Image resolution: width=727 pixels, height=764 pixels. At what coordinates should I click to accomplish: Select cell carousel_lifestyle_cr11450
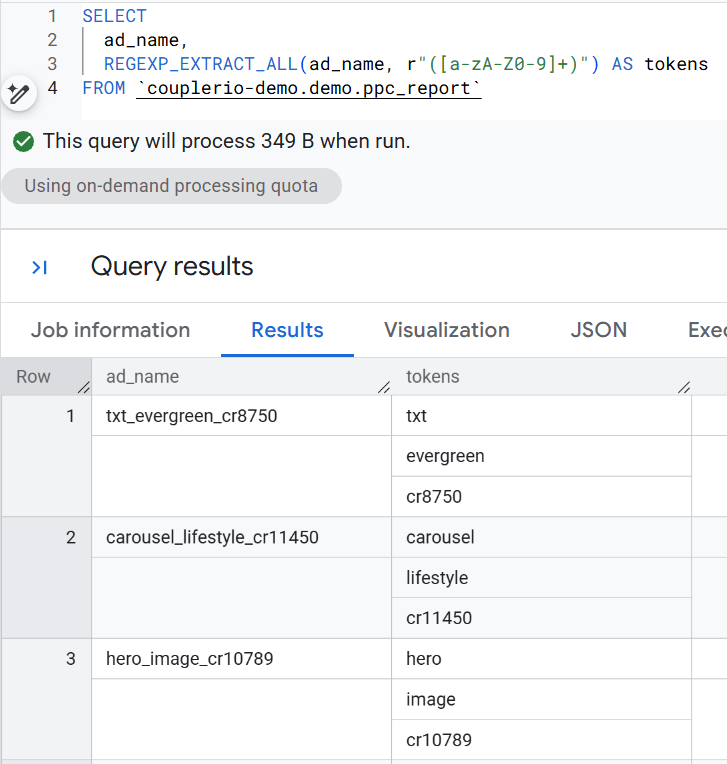click(242, 537)
